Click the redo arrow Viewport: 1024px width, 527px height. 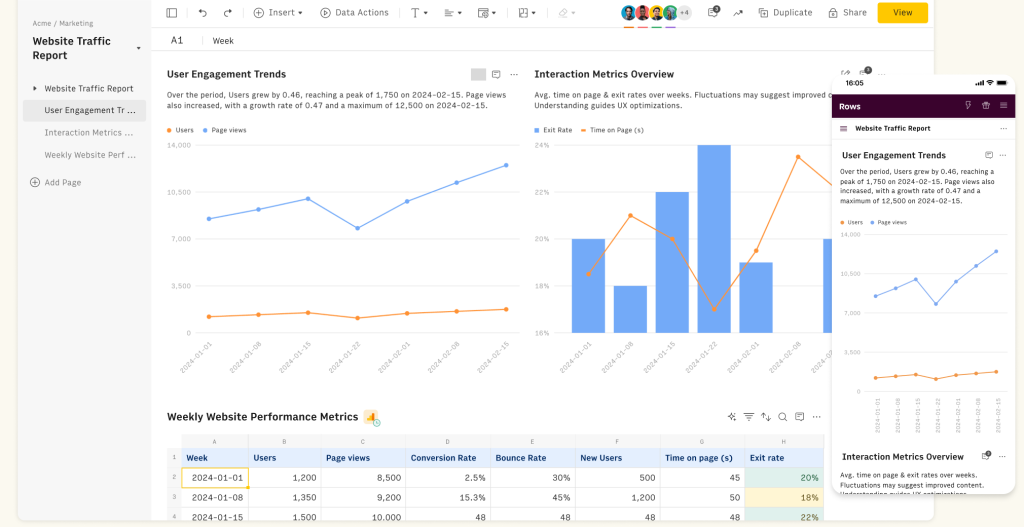[228, 13]
